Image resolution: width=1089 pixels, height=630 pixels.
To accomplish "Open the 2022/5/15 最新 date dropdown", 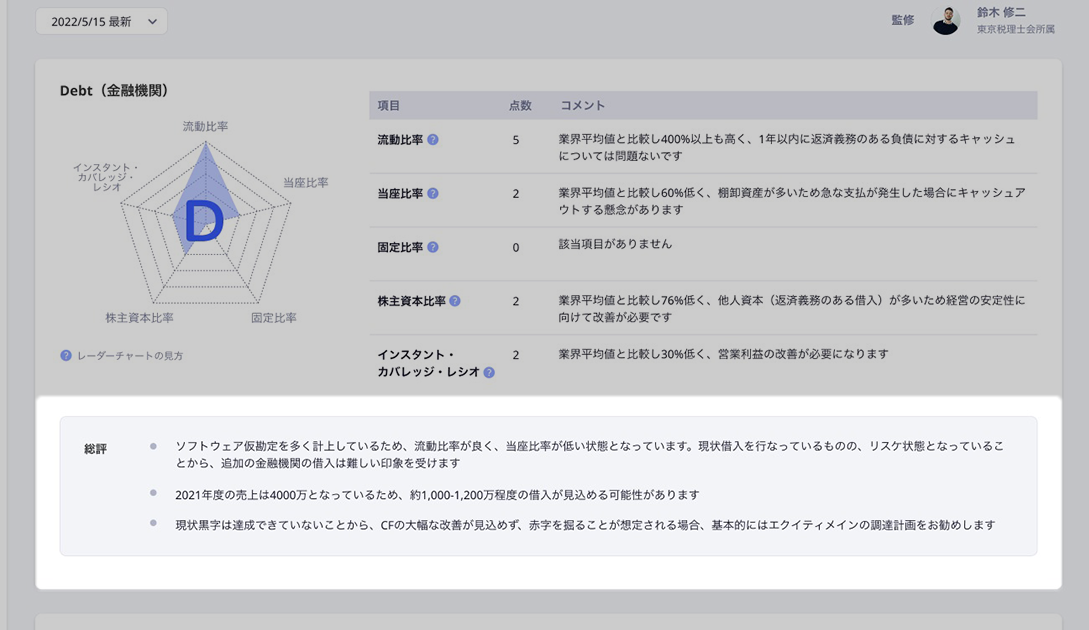I will coord(101,21).
